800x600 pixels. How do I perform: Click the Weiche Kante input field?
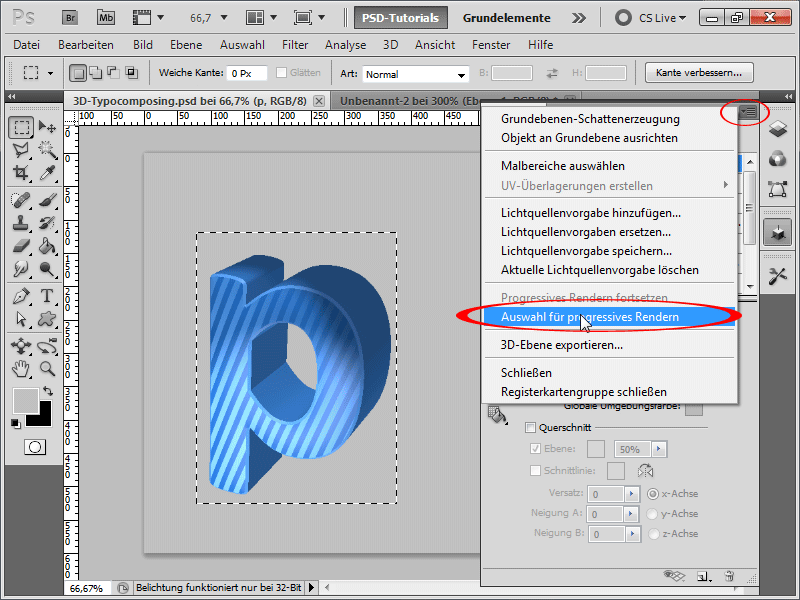click(247, 73)
